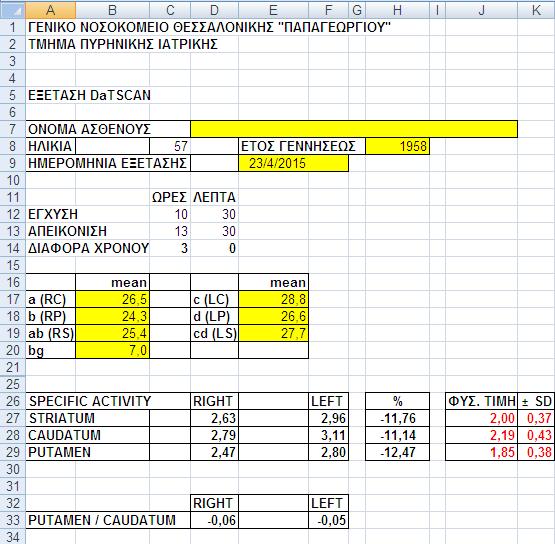Screen dimensions: 555x544
Task: Click the percent value -11,76
Action: point(397,418)
